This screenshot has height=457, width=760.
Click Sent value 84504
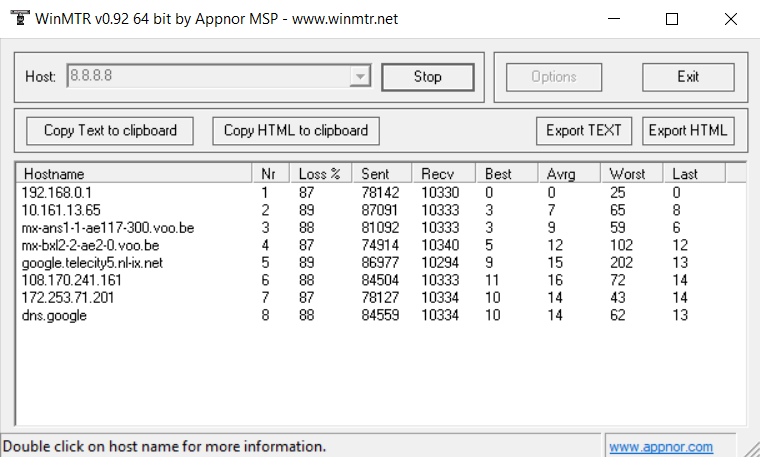coord(380,280)
